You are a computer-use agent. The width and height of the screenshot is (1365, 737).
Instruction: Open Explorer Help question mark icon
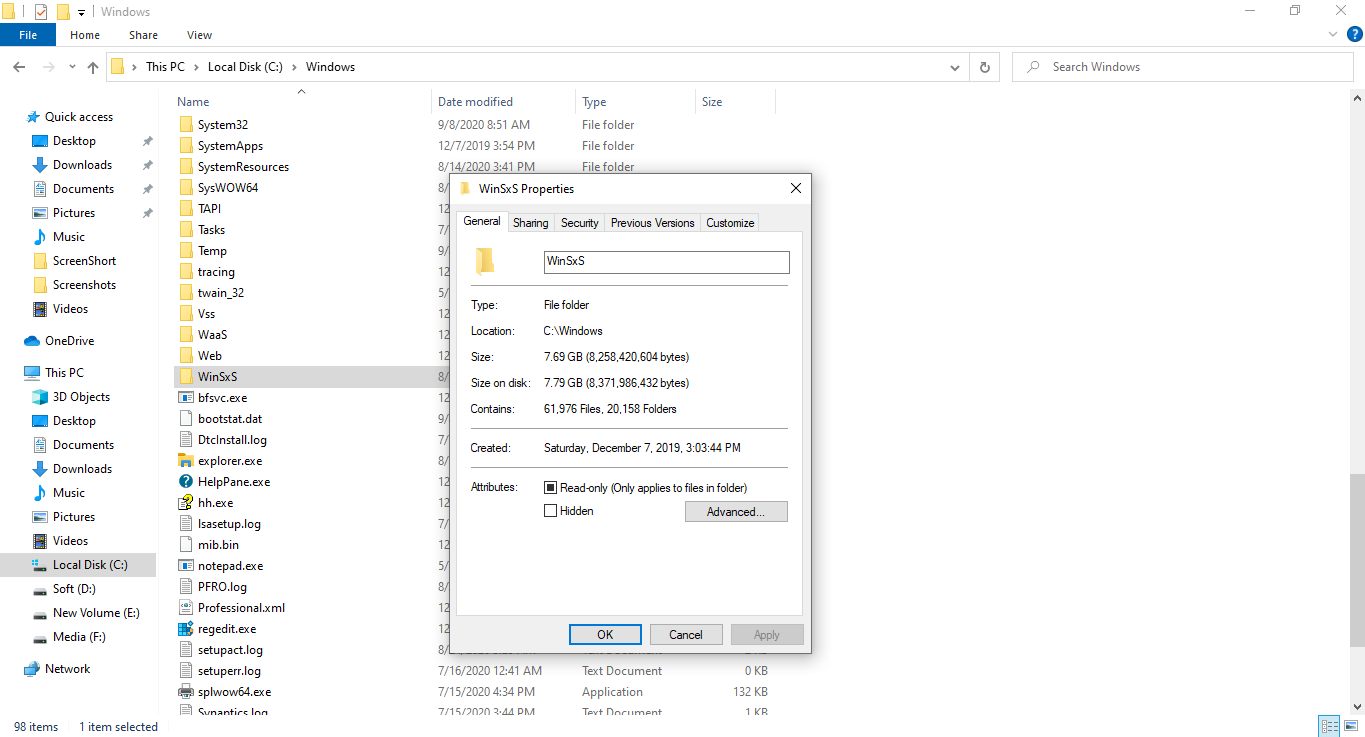click(1354, 34)
